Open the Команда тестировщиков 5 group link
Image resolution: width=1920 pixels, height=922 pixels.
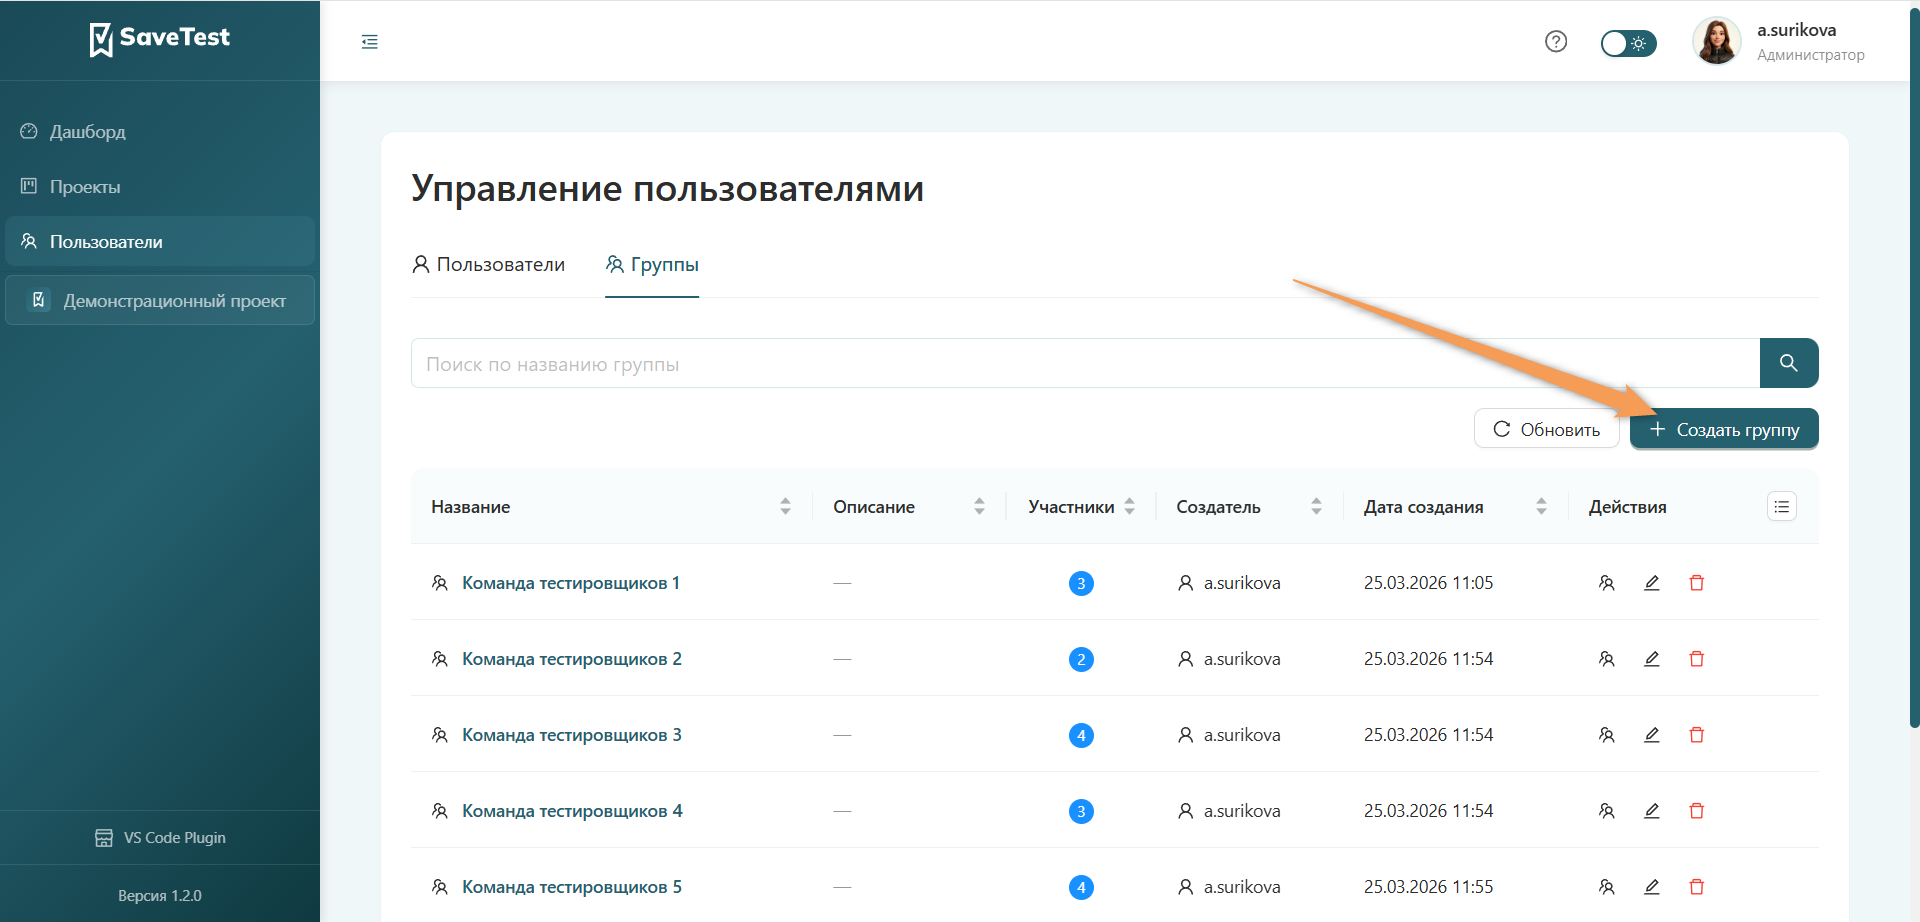point(571,886)
